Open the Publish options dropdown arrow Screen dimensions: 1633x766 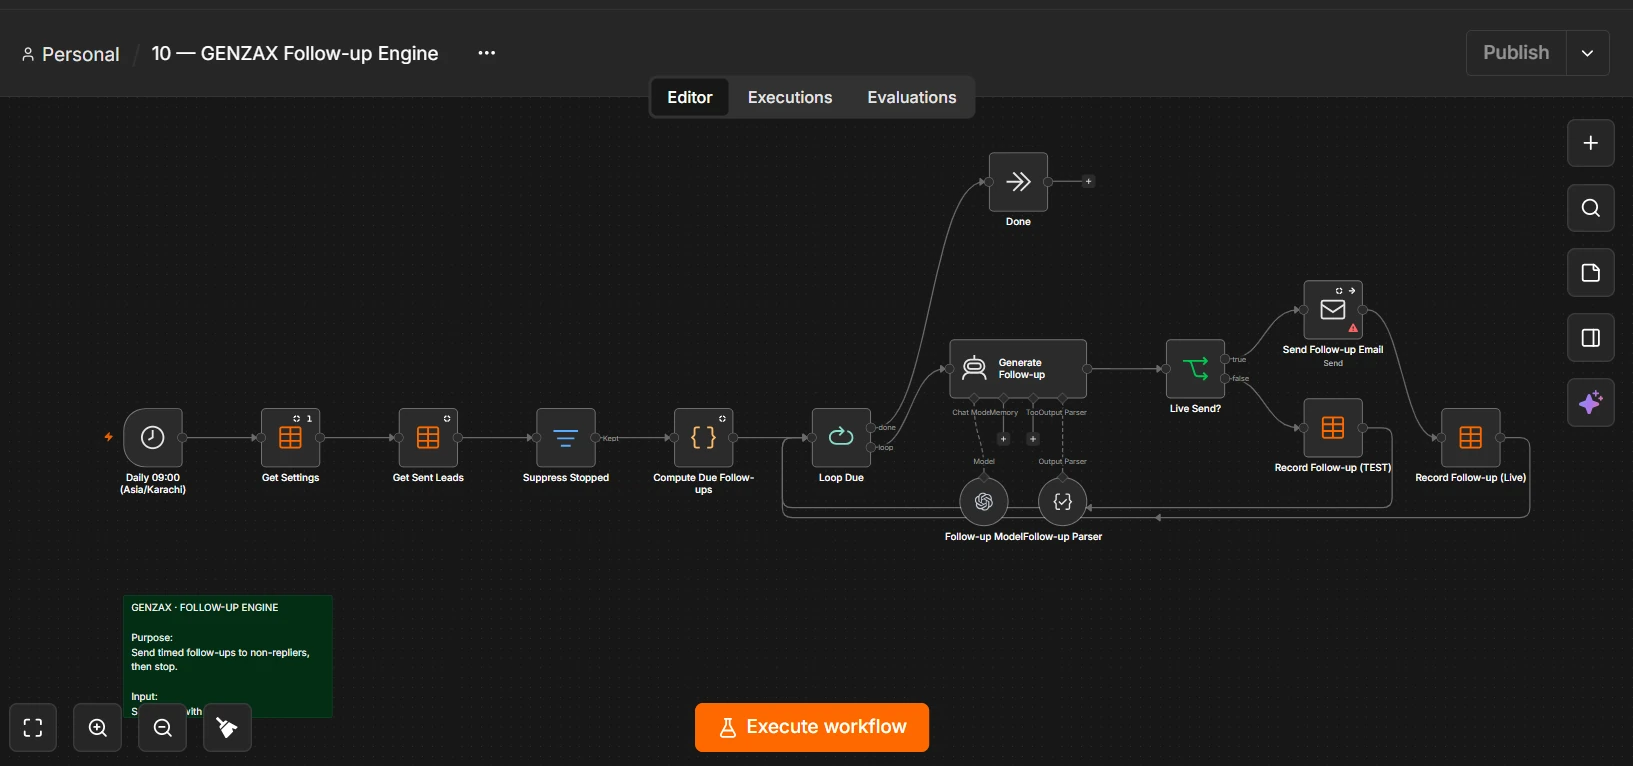[1587, 53]
